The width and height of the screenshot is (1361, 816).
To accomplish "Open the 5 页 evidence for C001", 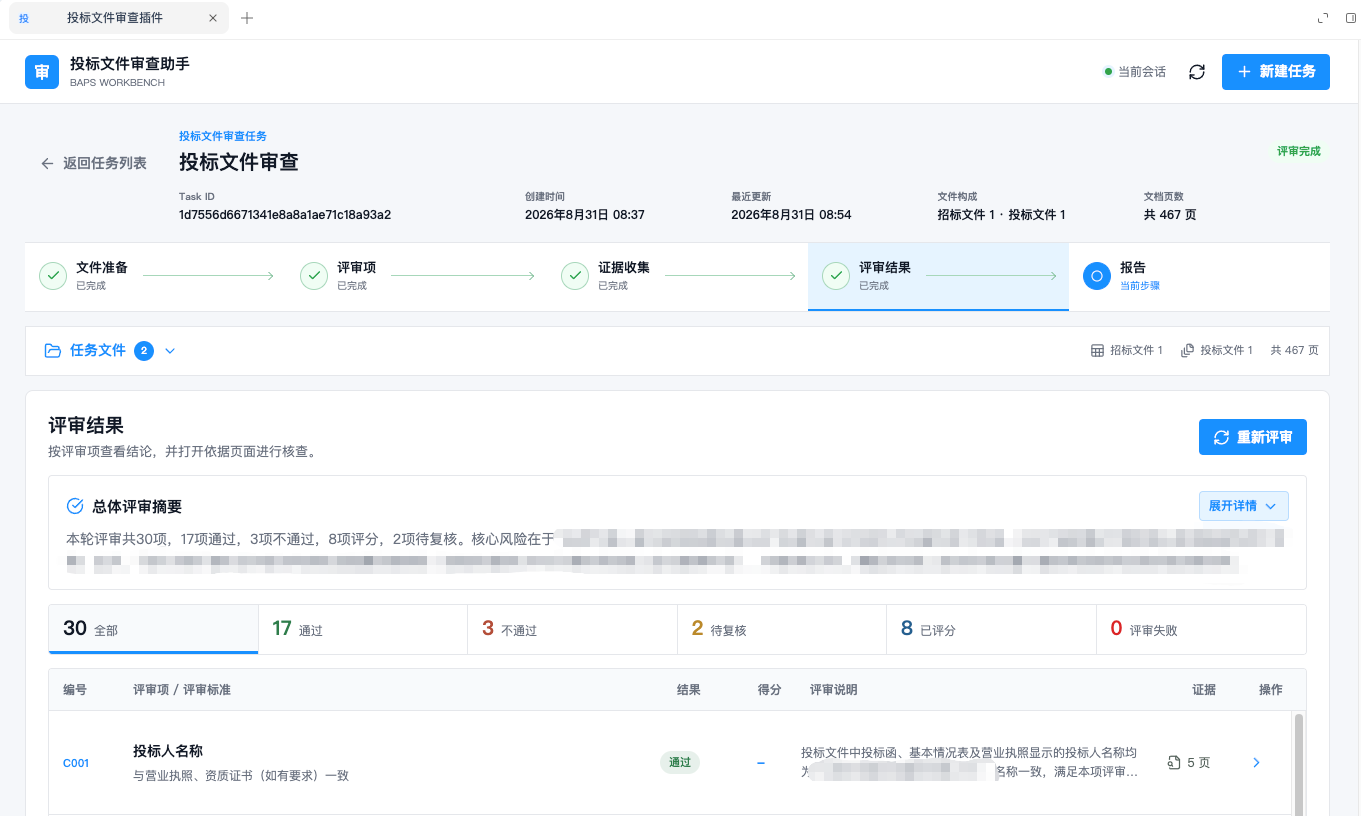I will tap(1189, 763).
